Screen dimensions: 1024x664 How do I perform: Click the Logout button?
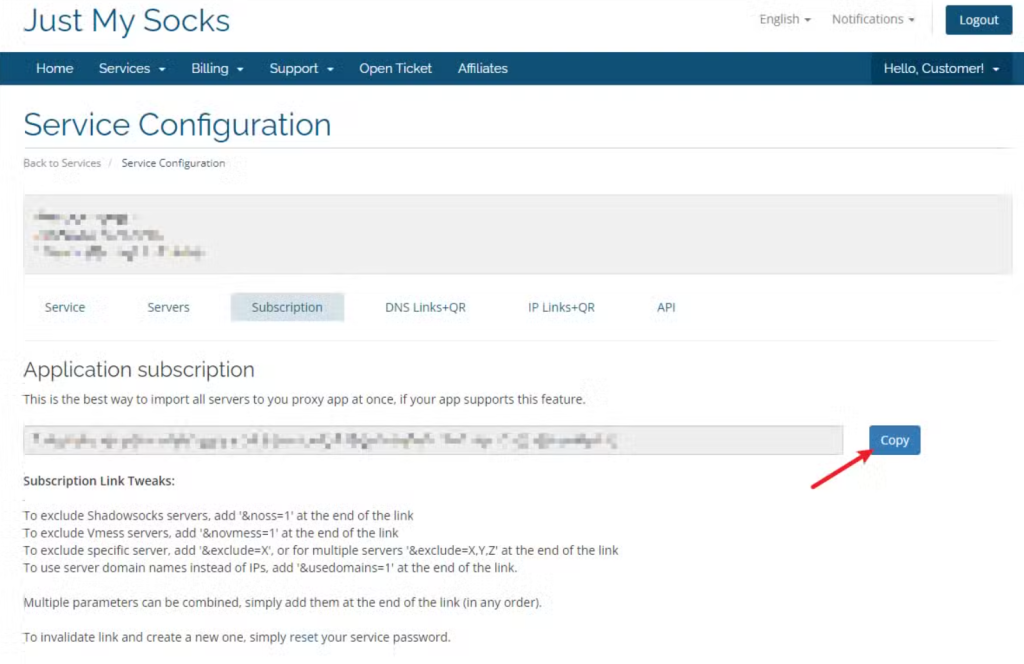coord(978,20)
